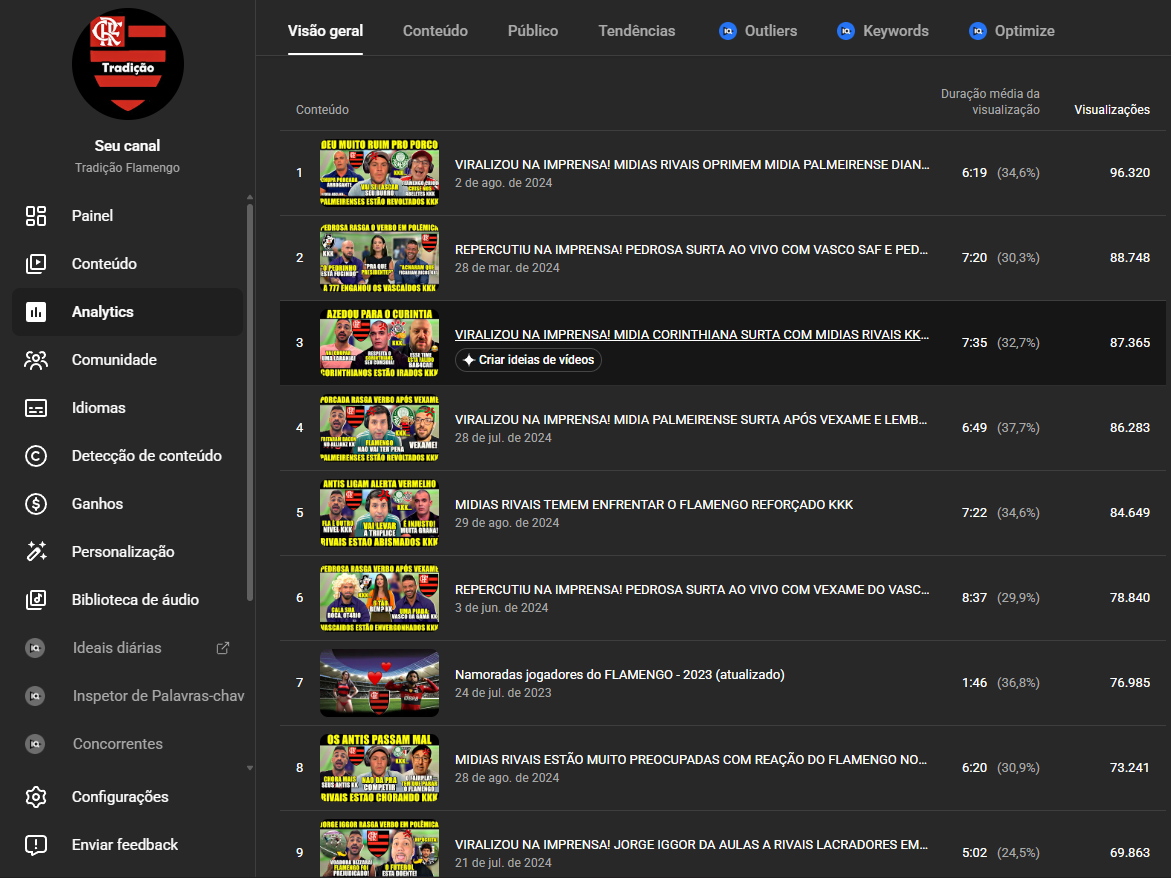Open Ganhos from sidebar
This screenshot has height=878, width=1171.
(128, 504)
